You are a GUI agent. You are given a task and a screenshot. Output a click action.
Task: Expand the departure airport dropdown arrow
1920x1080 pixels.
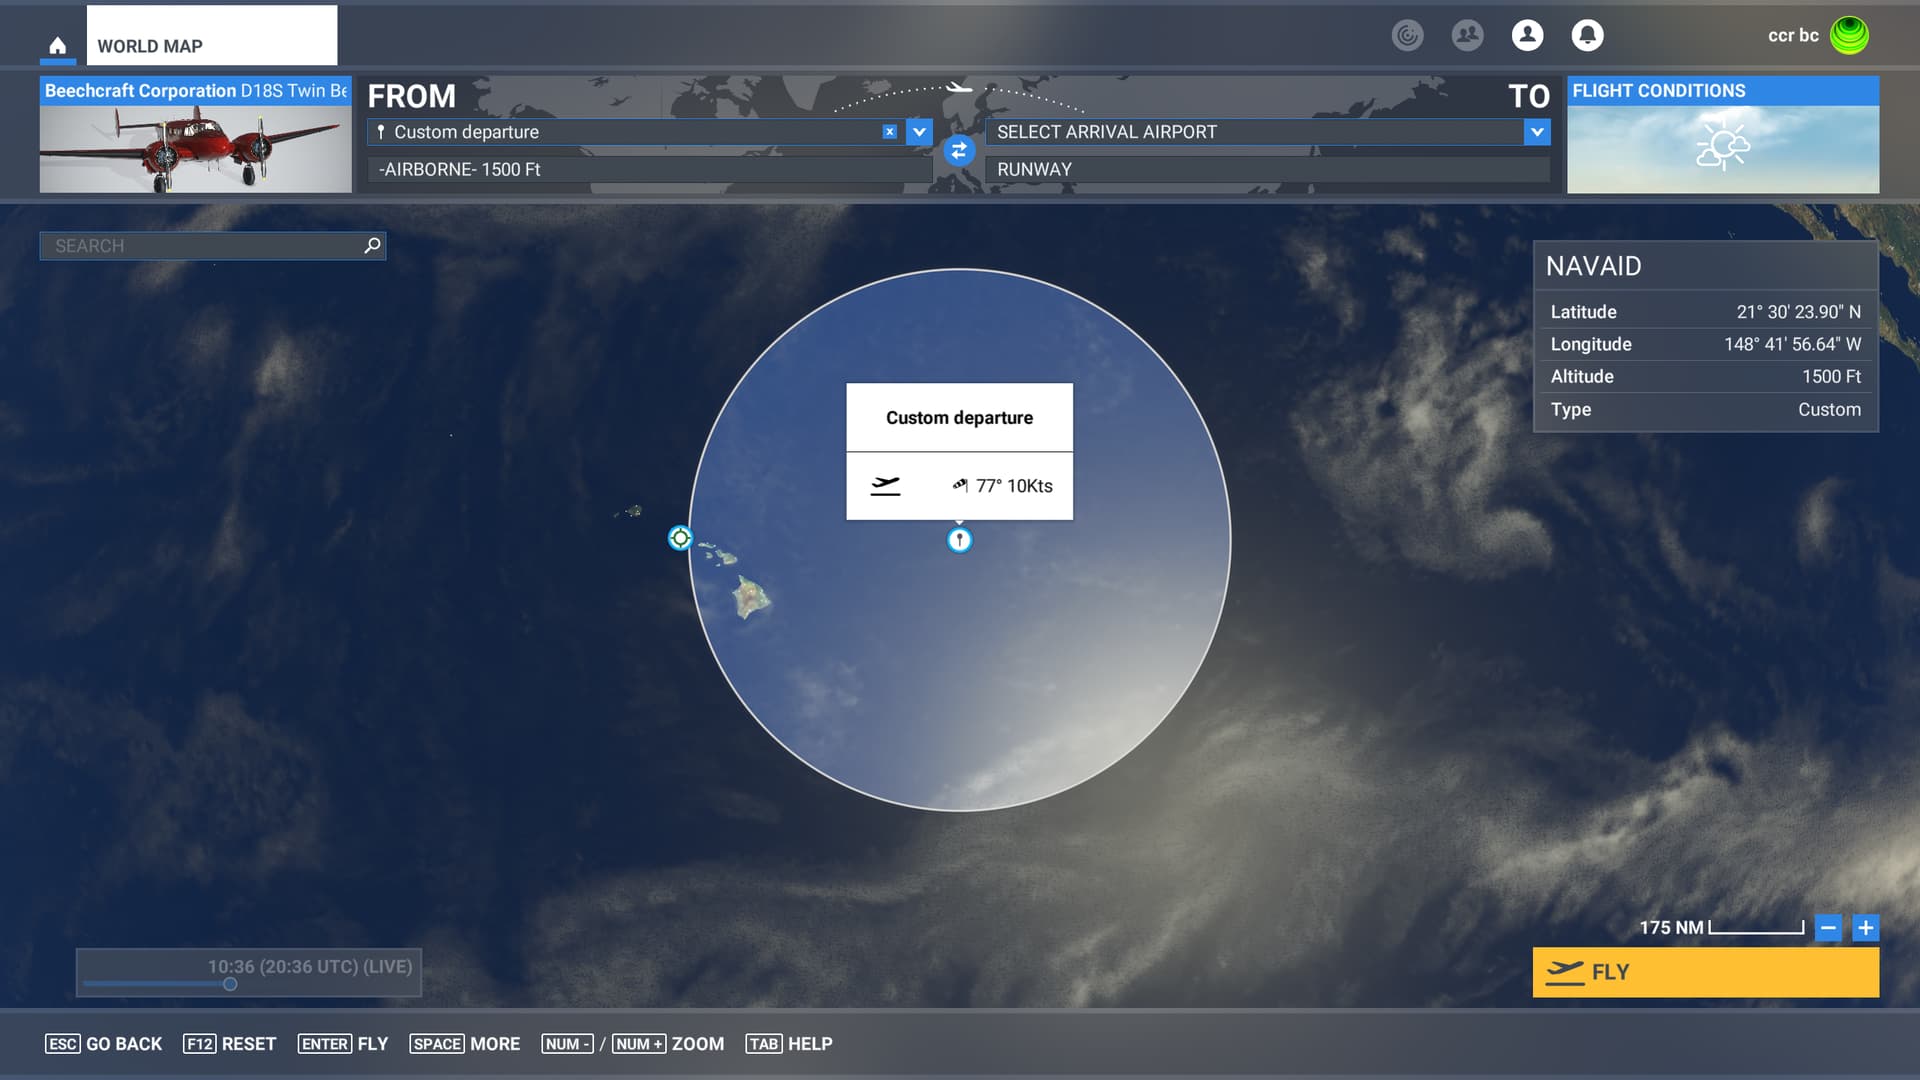tap(919, 131)
